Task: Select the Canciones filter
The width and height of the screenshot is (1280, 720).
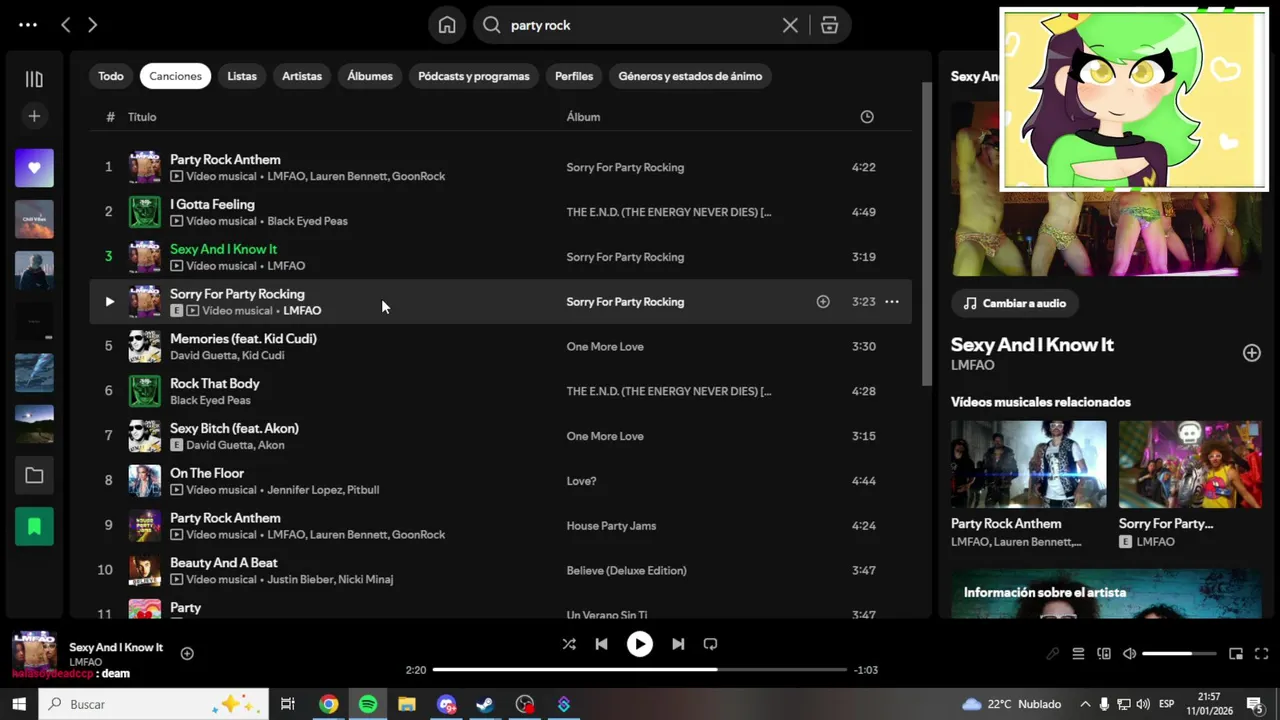Action: pos(175,76)
